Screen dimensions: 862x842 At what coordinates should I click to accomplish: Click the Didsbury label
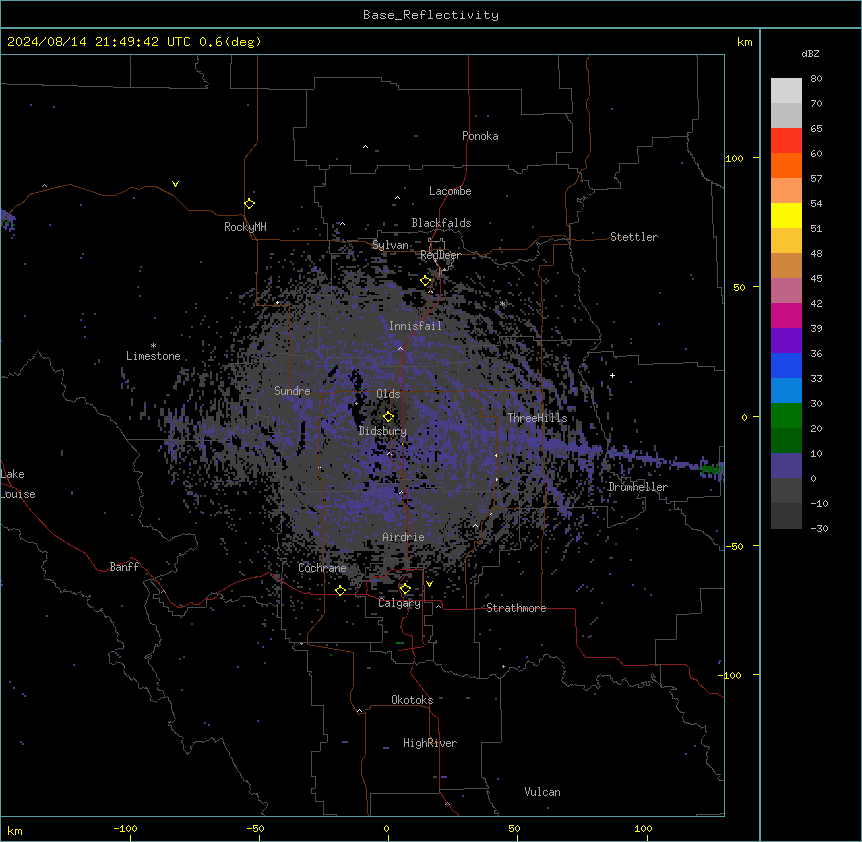pyautogui.click(x=383, y=431)
